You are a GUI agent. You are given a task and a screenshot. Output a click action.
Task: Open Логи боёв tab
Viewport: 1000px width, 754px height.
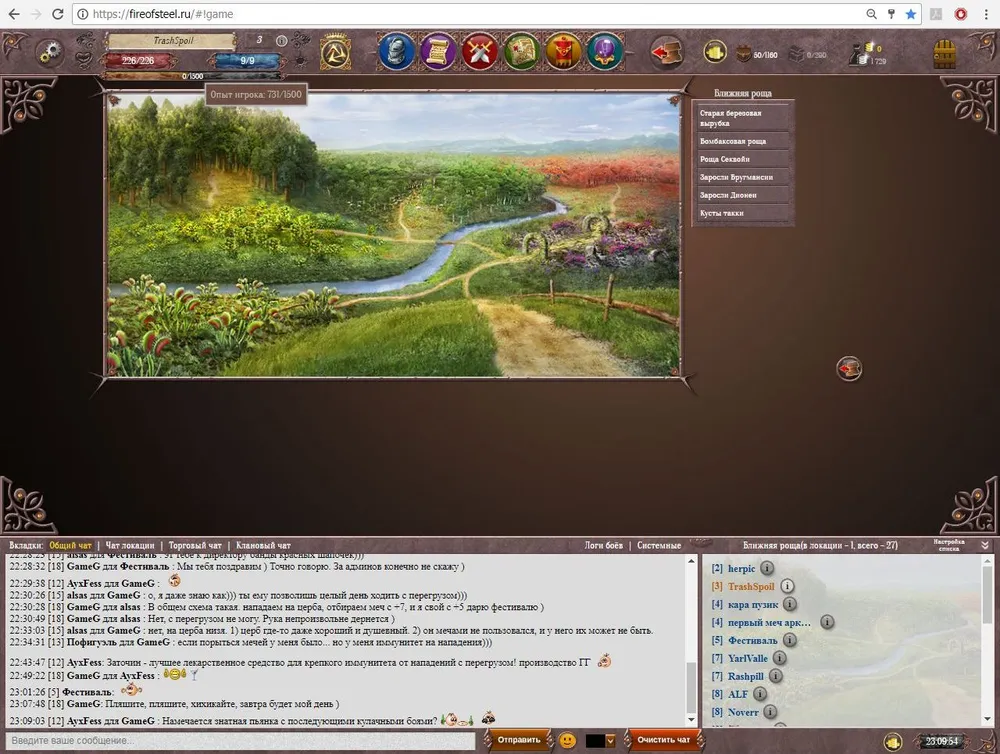[x=603, y=545]
